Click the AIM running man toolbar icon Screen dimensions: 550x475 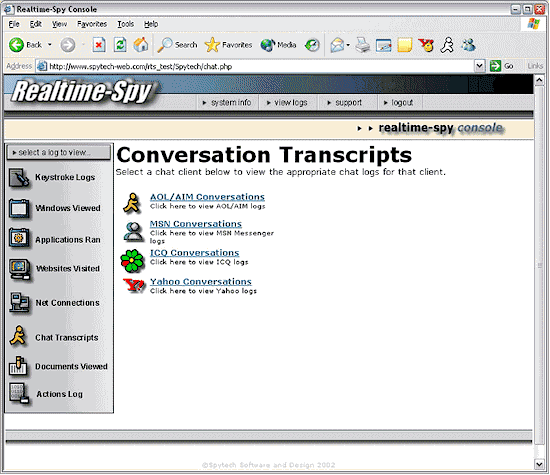[x=447, y=45]
